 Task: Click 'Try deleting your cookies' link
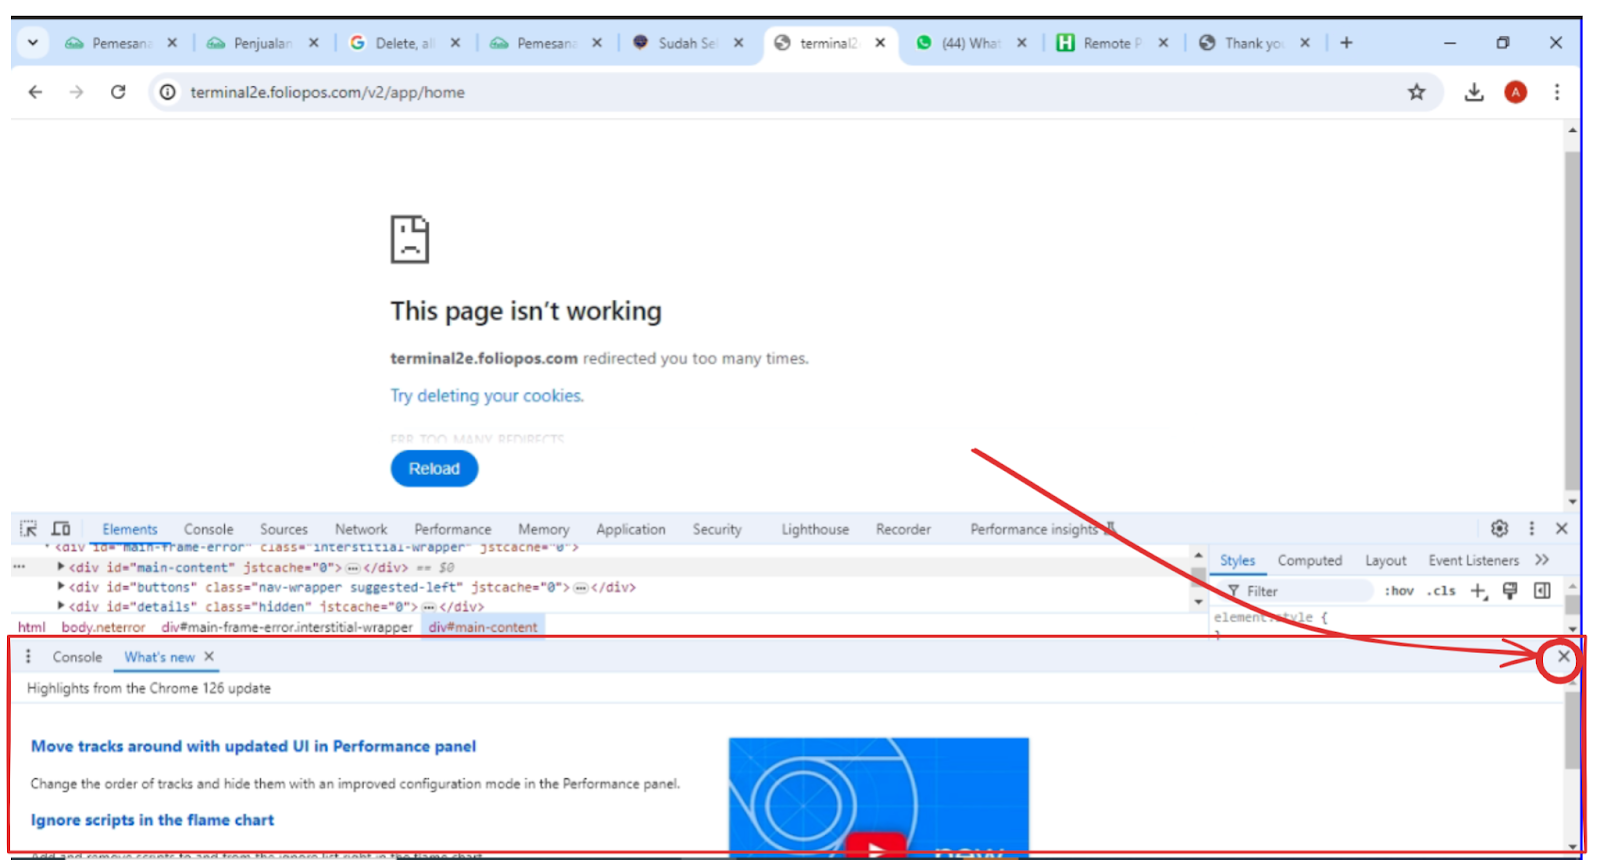click(x=487, y=396)
